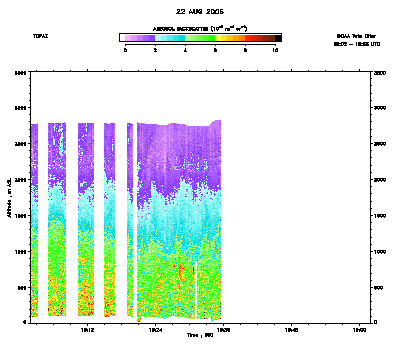This screenshot has width=400, height=360.
Task: Click the right-axis 1500 altitude label
Action: [x=380, y=216]
